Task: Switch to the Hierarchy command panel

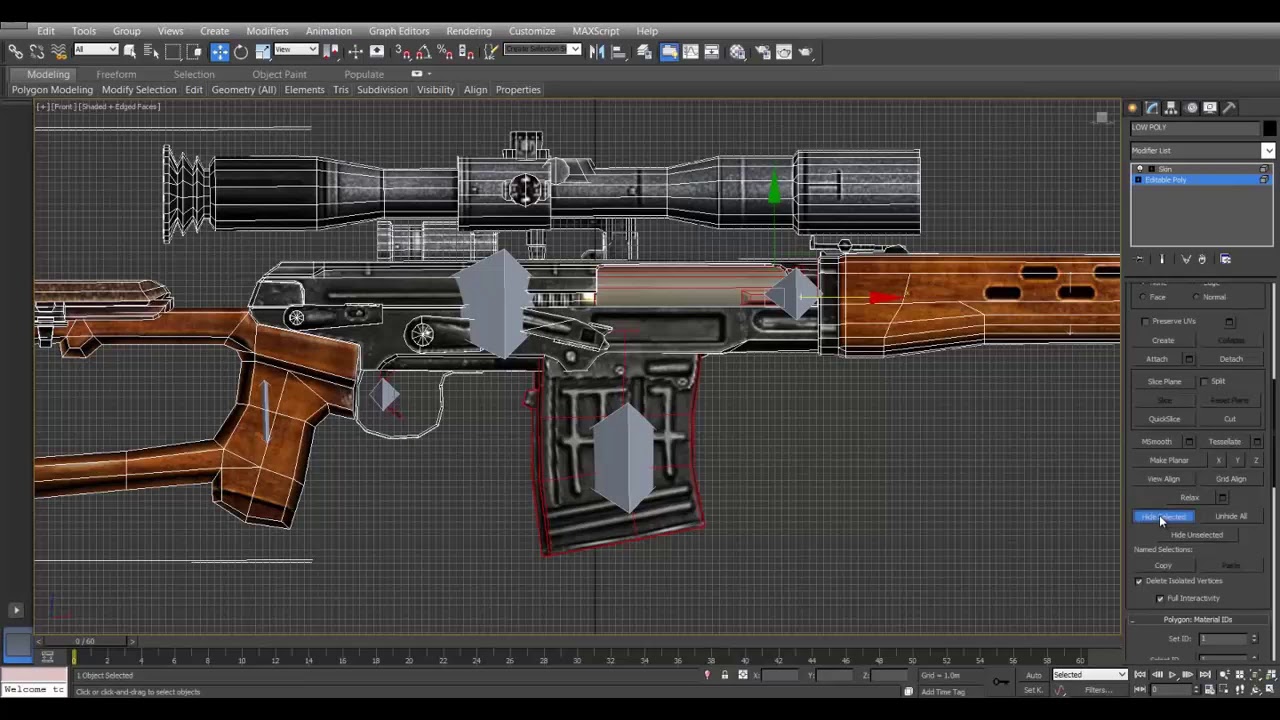Action: (1170, 107)
